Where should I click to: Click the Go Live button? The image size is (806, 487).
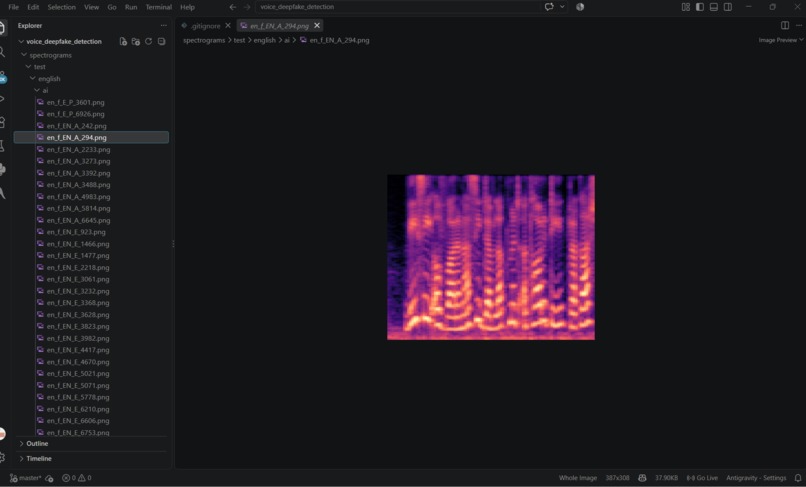[x=702, y=478]
